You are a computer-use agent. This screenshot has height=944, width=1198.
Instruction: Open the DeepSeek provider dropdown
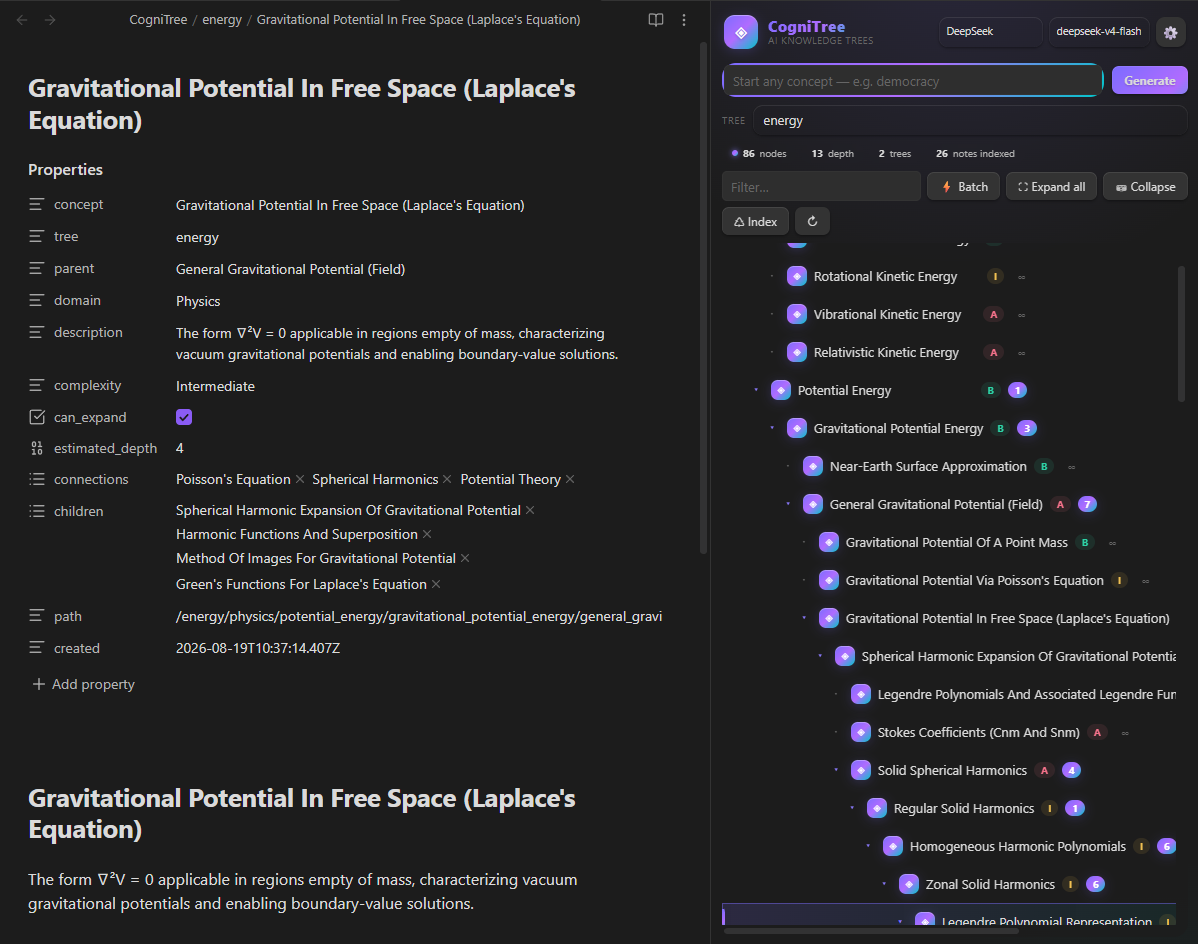click(x=990, y=31)
